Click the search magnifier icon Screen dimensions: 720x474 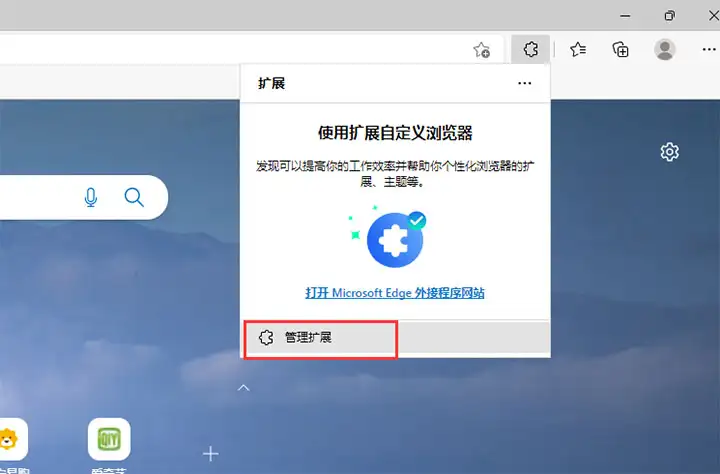click(134, 198)
